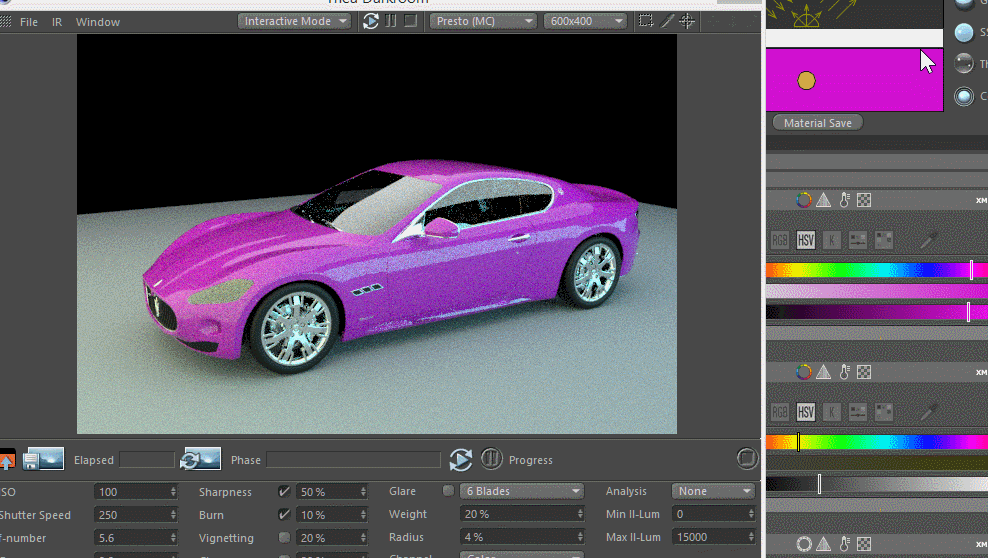Click the Min Il-Lum value field
The width and height of the screenshot is (988, 558).
713,514
